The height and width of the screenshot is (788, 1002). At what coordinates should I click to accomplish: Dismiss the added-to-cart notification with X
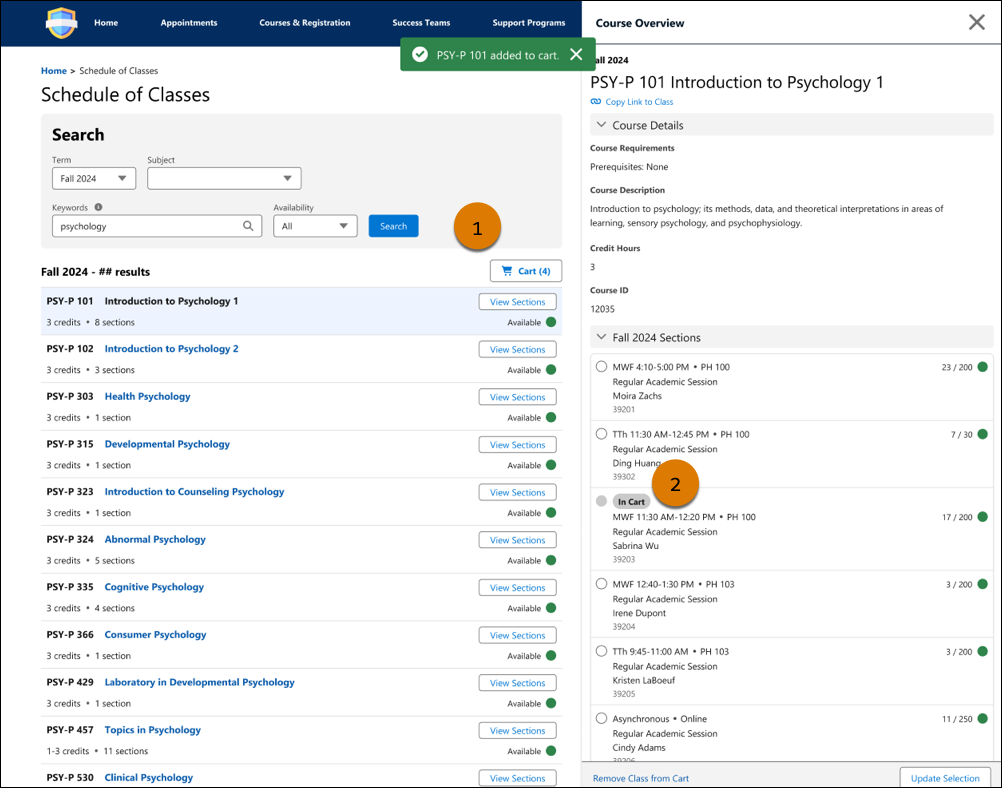click(576, 54)
